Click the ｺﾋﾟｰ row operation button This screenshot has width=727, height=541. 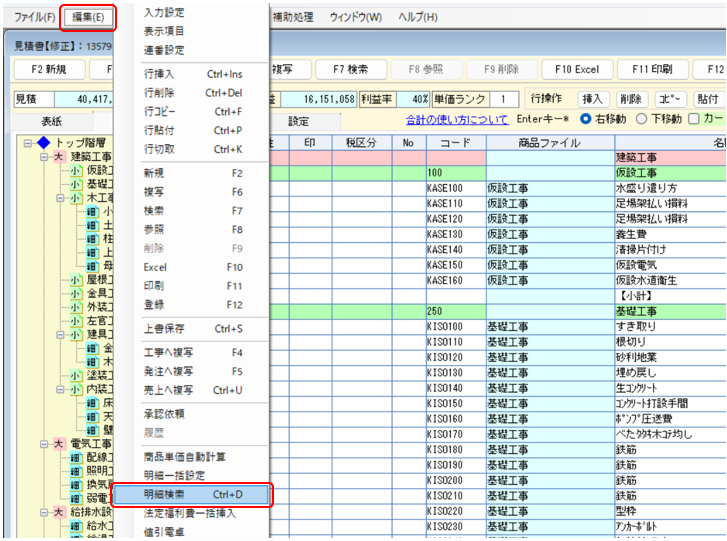(x=670, y=99)
